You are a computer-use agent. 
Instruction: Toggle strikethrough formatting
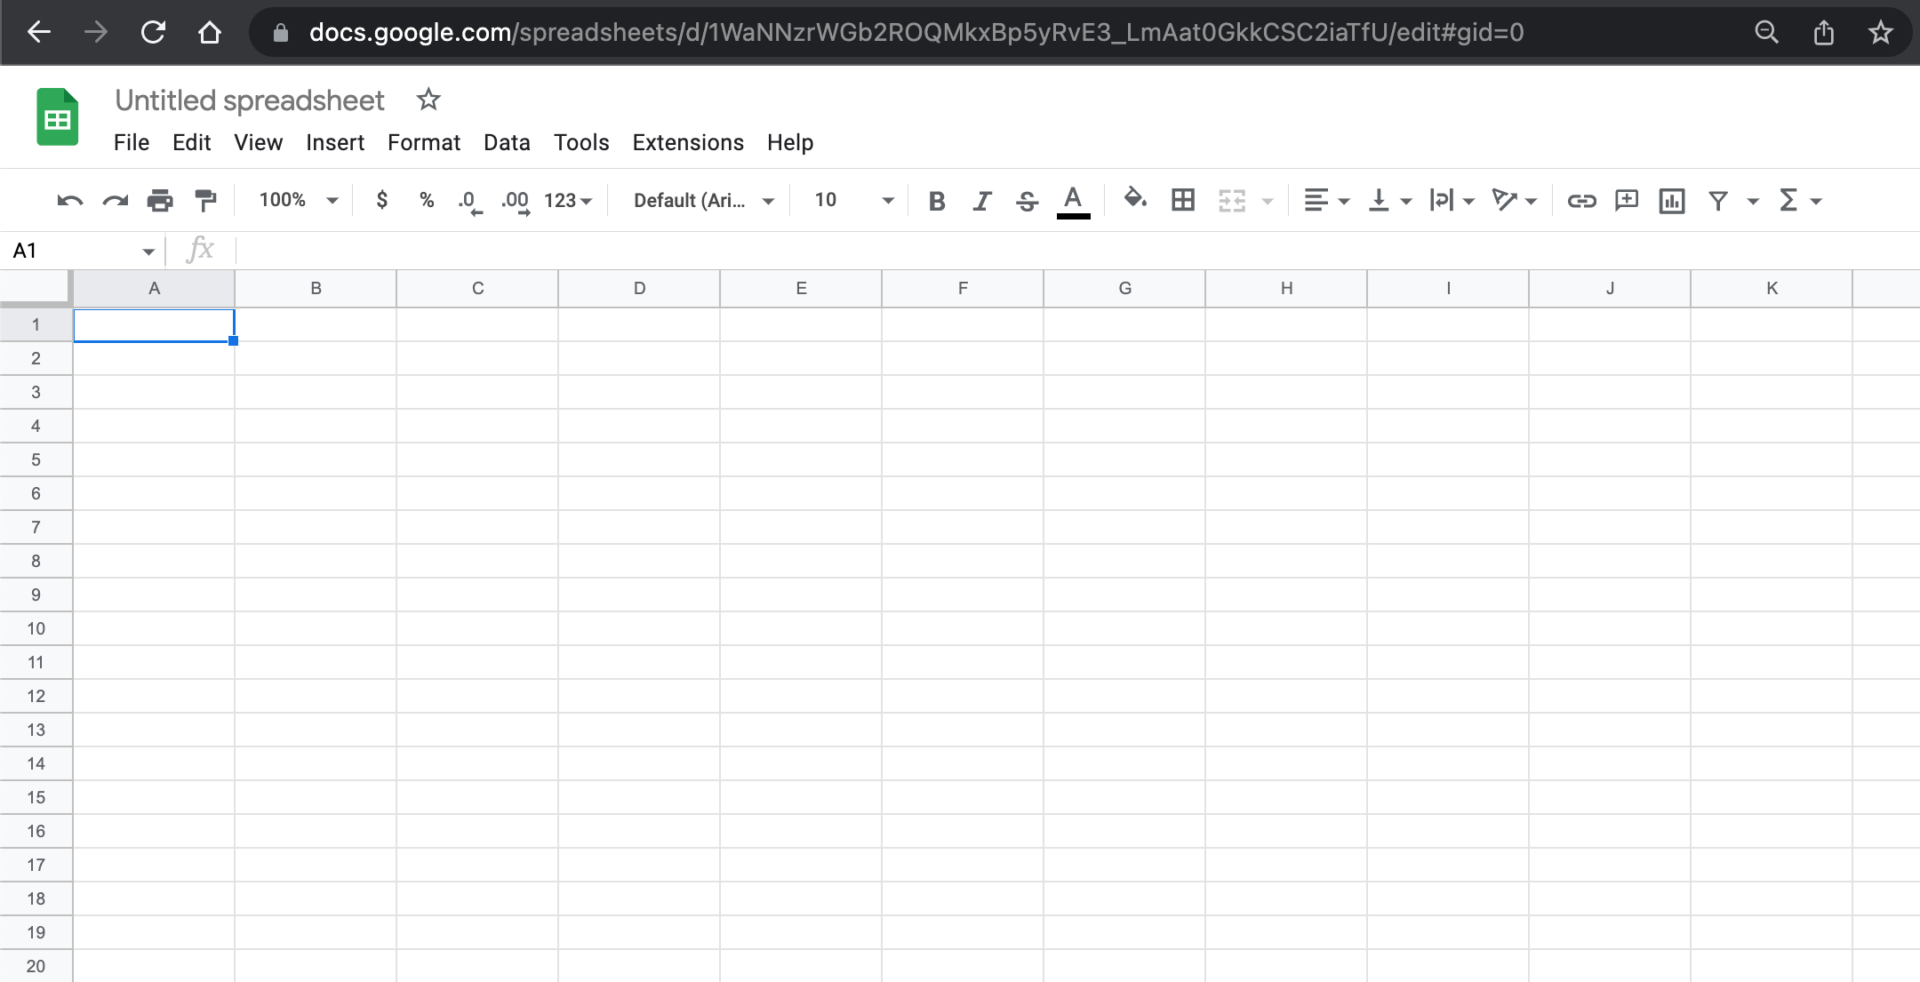tap(1027, 201)
